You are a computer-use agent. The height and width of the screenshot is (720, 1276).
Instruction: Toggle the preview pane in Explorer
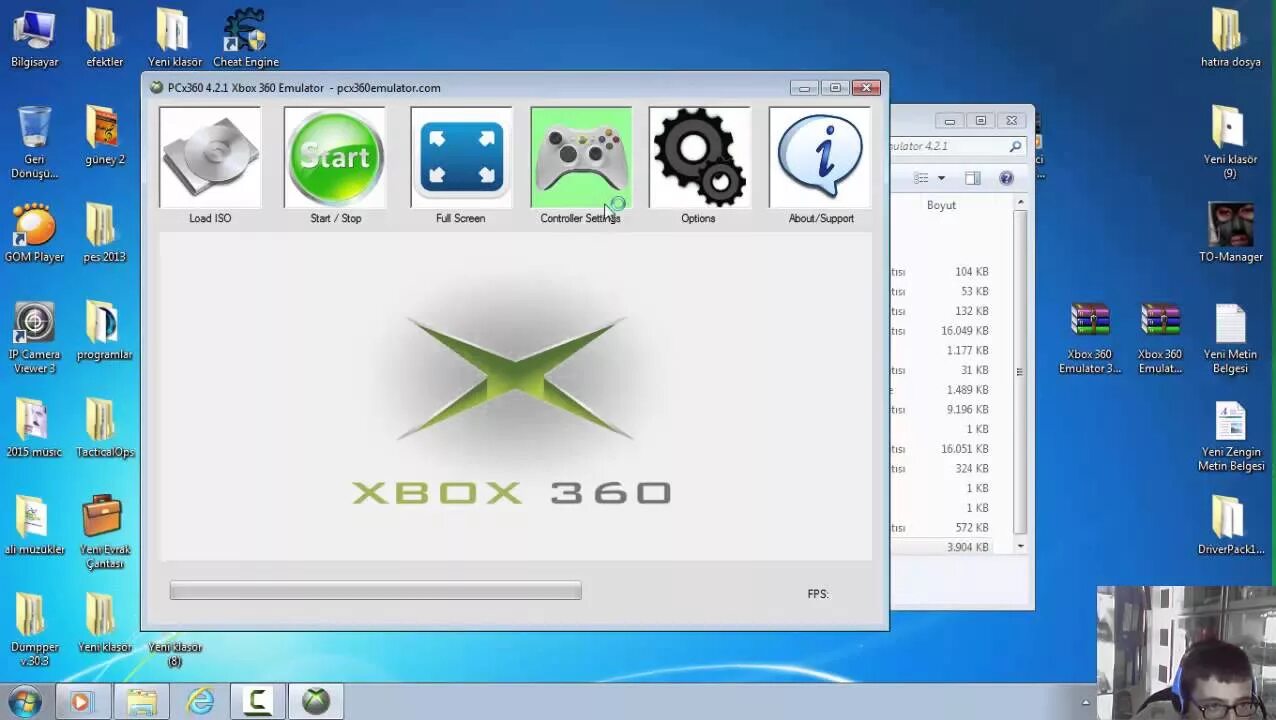pos(973,178)
